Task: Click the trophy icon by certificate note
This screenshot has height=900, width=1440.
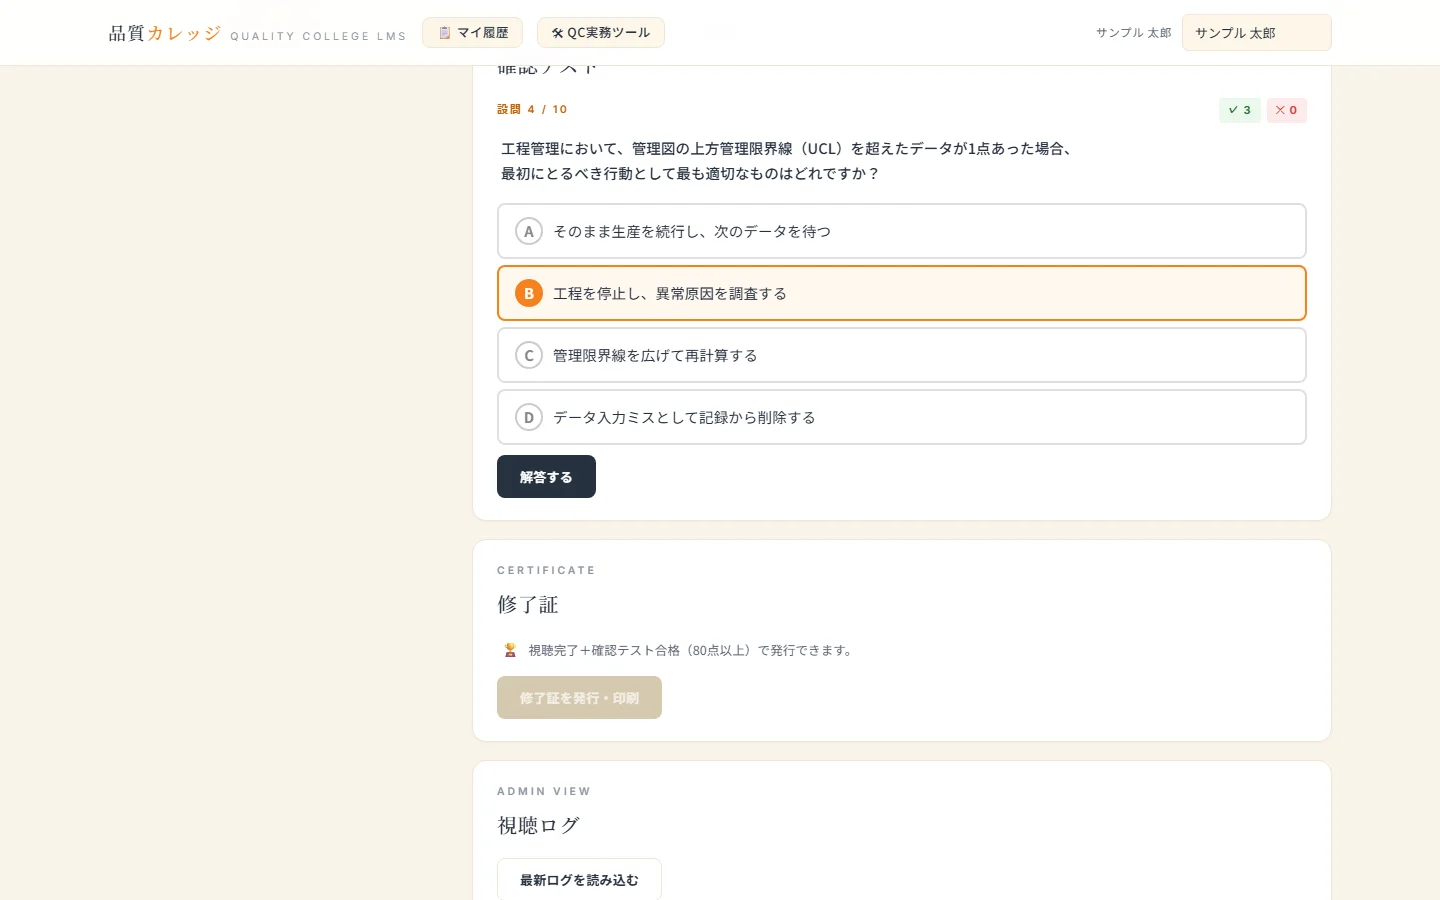Action: point(510,650)
